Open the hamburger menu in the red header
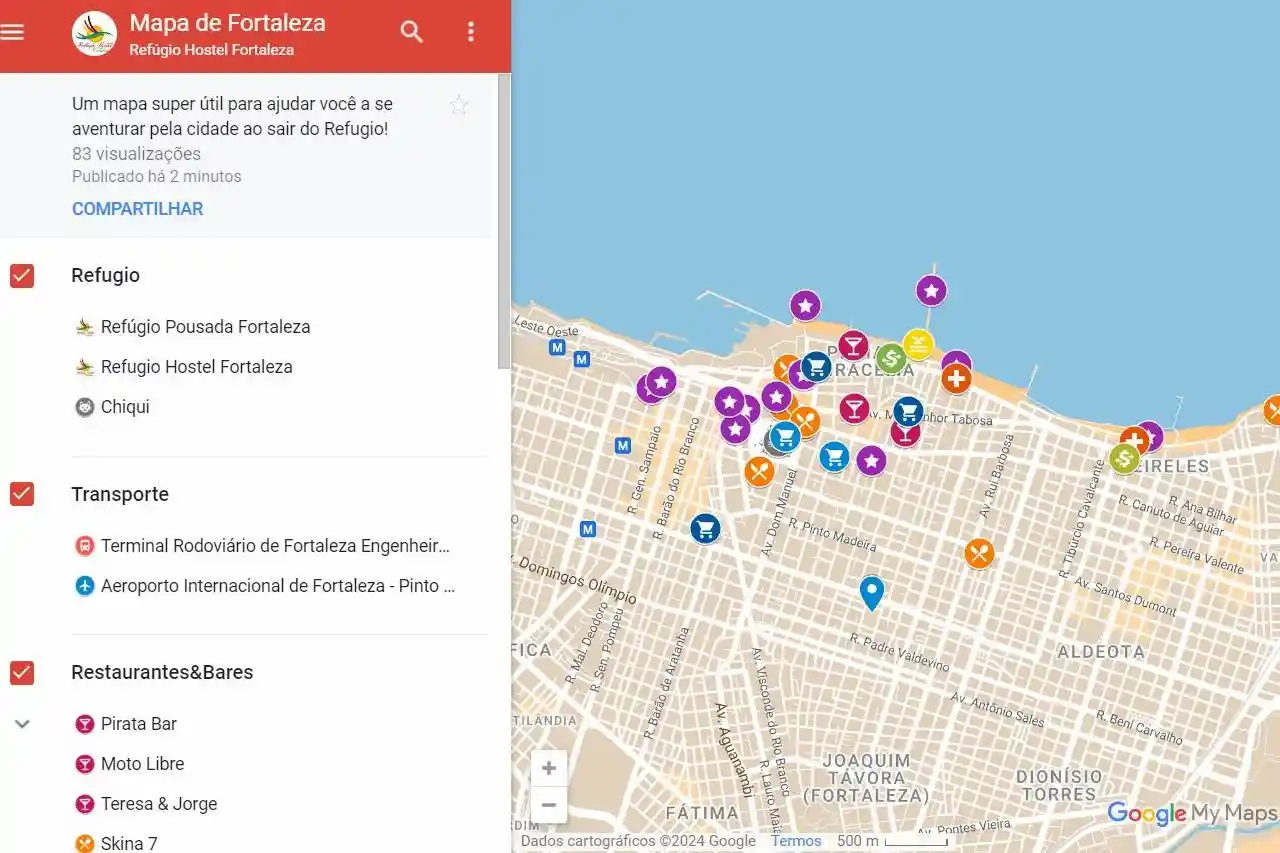Screen dimensions: 1280x853 tap(12, 32)
